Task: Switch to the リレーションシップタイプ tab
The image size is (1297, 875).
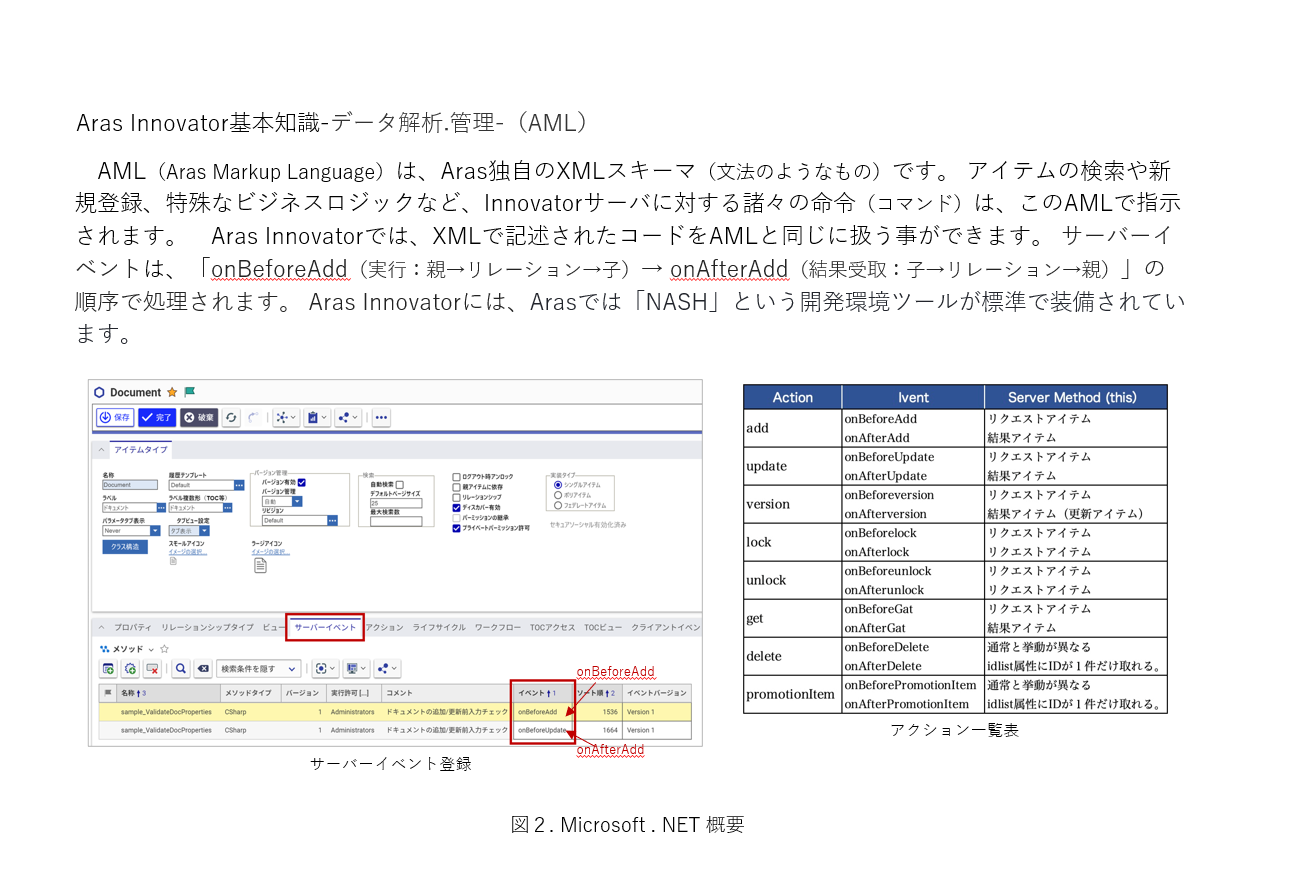Action: (x=207, y=627)
